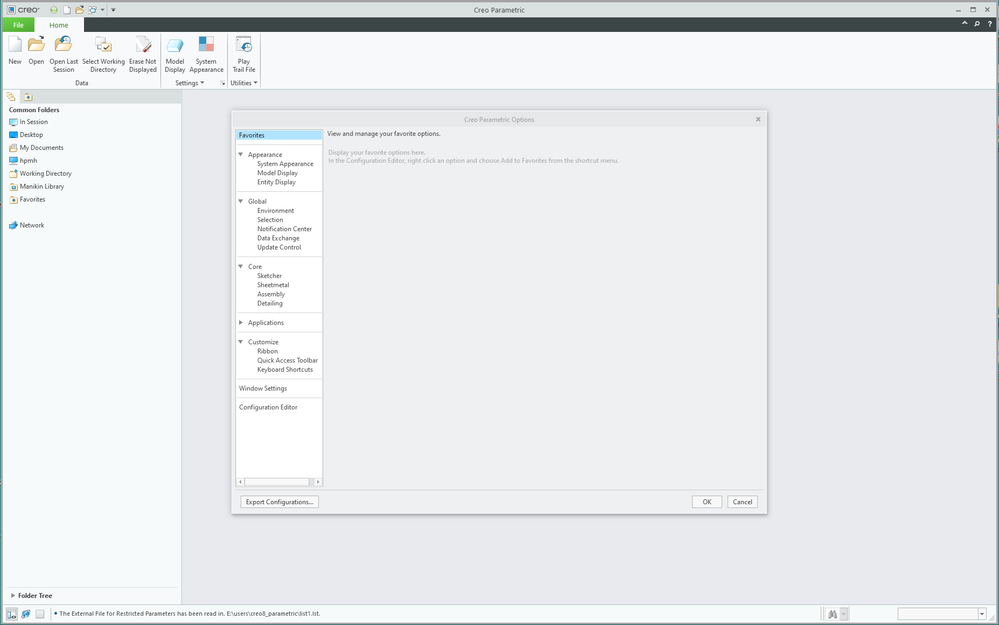
Task: Collapse the Appearance section arrow
Action: click(241, 154)
